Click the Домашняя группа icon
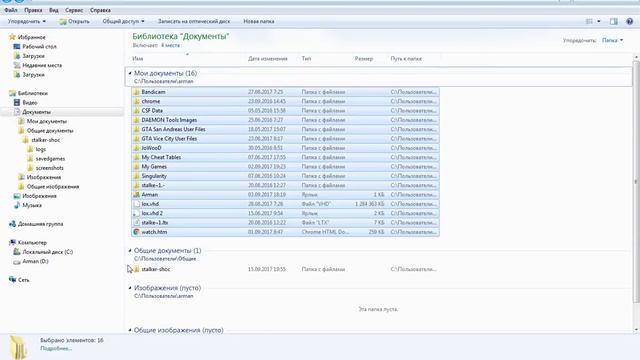Screen dimensions: 640x360 12,224
